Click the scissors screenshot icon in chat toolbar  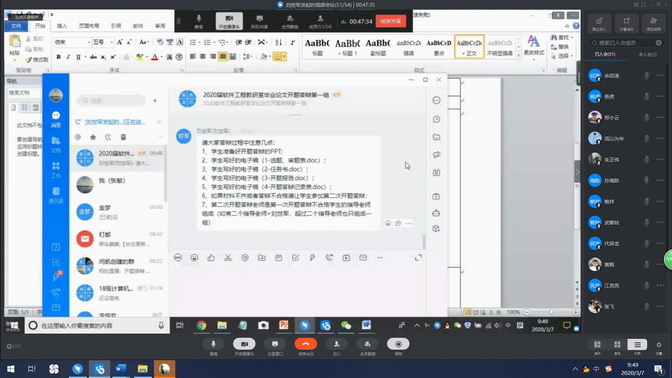[228, 258]
